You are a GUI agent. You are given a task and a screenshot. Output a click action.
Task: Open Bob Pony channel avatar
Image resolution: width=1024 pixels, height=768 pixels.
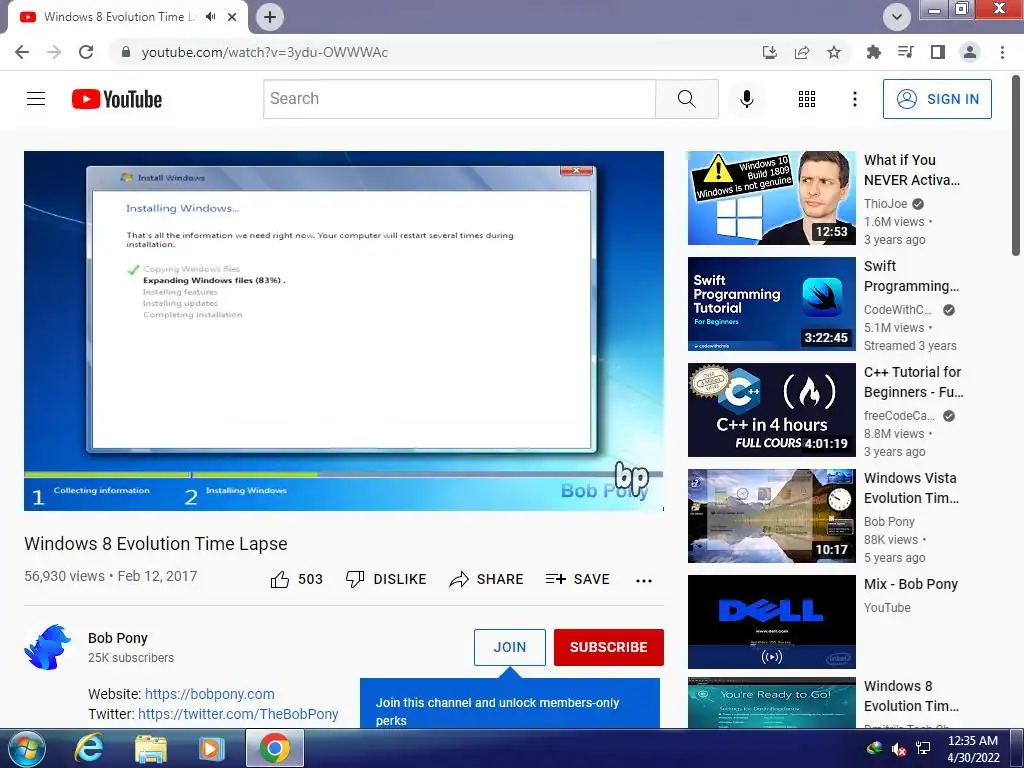pyautogui.click(x=48, y=647)
